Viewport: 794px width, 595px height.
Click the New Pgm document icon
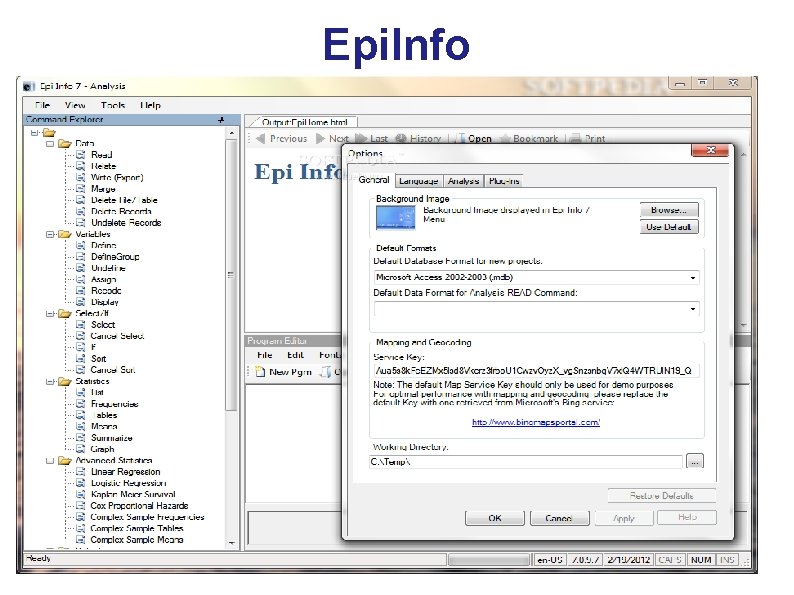point(260,372)
